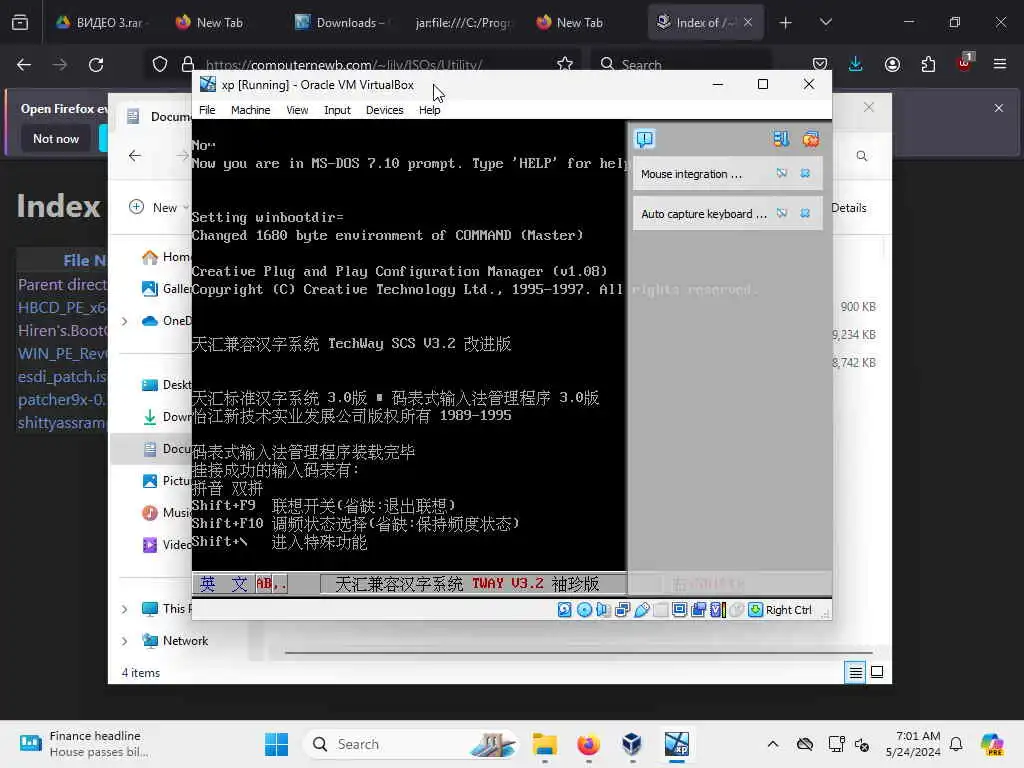Viewport: 1024px width, 768px height.
Task: Expand the This PC tree item
Action: (x=124, y=609)
